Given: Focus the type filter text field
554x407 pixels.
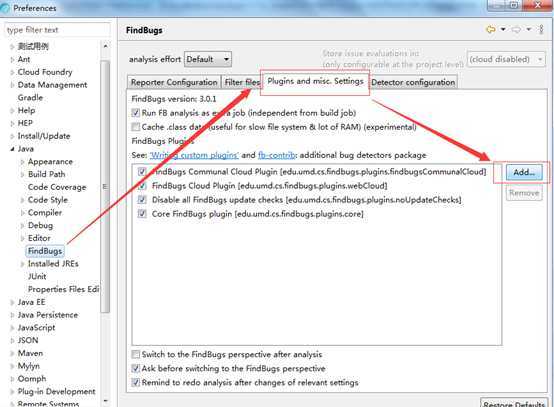Looking at the screenshot, I should (x=57, y=30).
